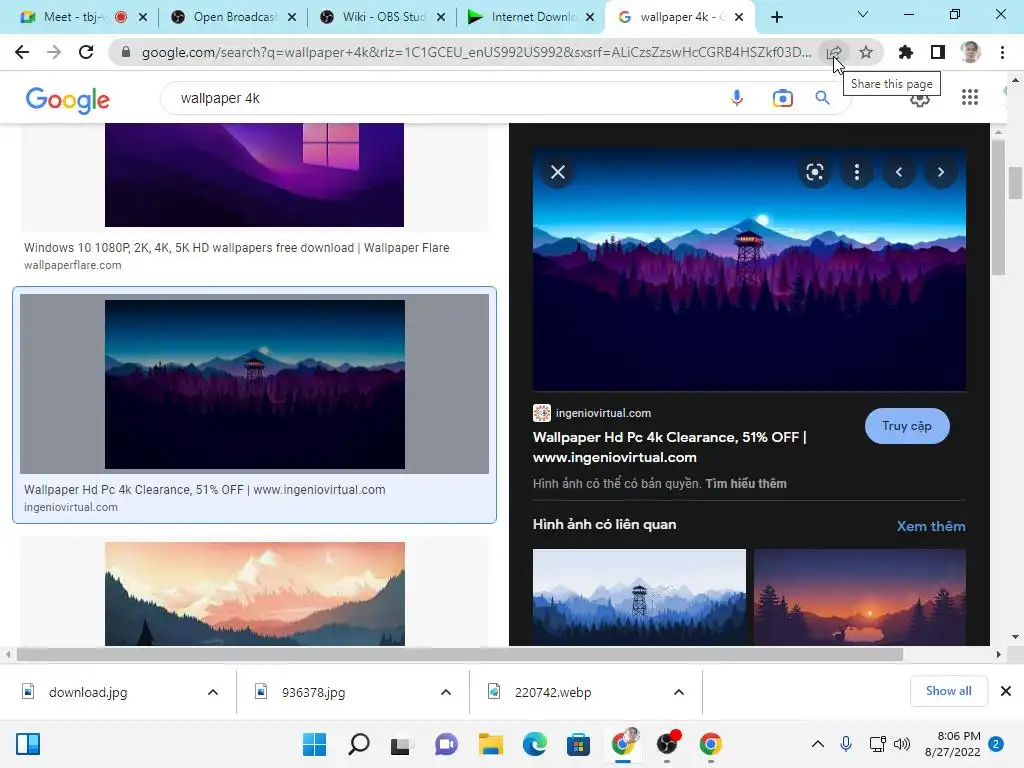Screen dimensions: 1024x768
Task: Open Google Lens on the preview image
Action: coord(814,172)
